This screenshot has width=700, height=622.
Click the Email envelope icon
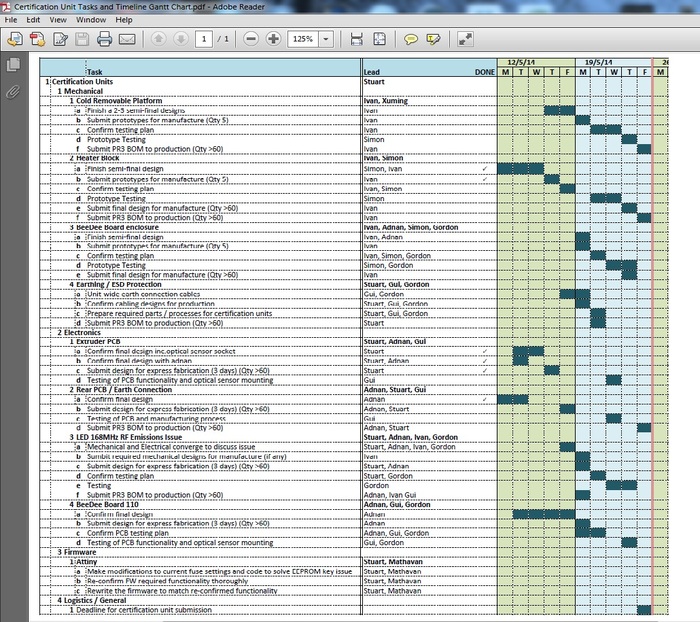click(x=127, y=39)
